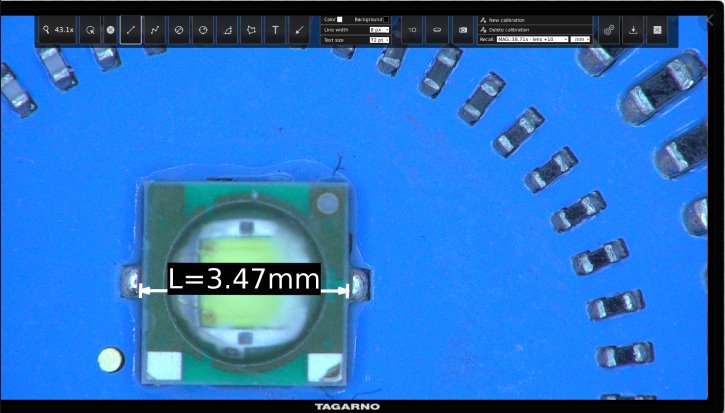The image size is (725, 413).
Task: Click the camera snapshot icon
Action: pos(462,31)
